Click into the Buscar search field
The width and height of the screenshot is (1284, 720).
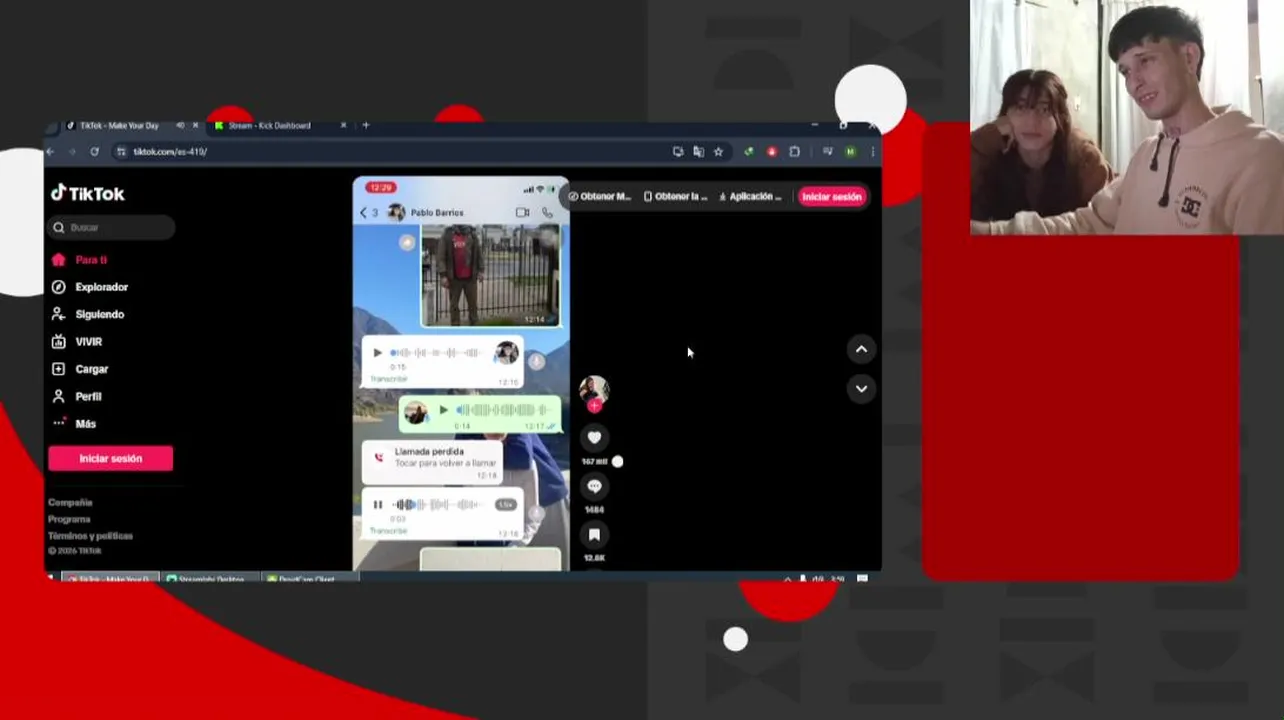(x=111, y=227)
